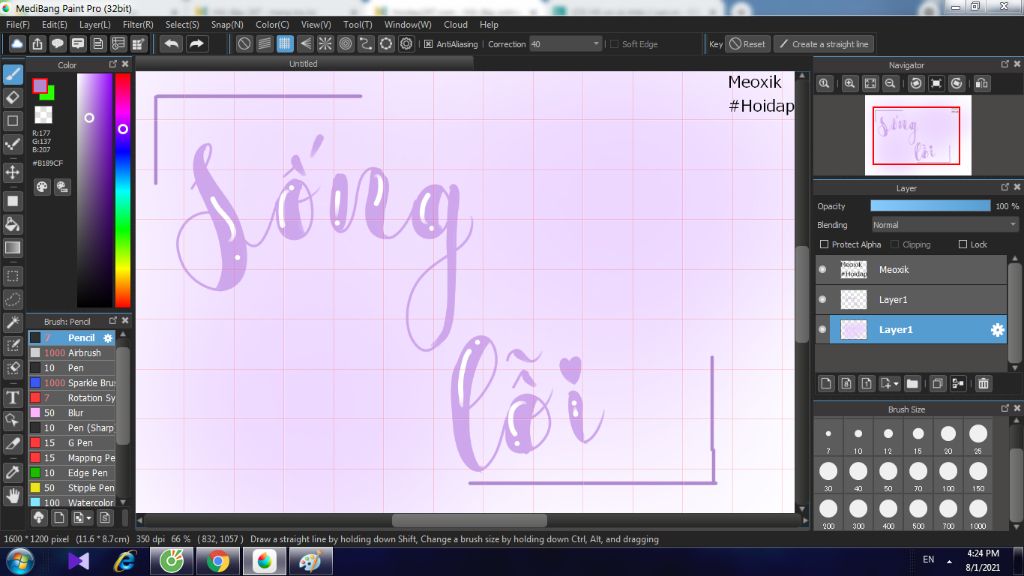
Task: Select the Move tool
Action: tap(12, 172)
